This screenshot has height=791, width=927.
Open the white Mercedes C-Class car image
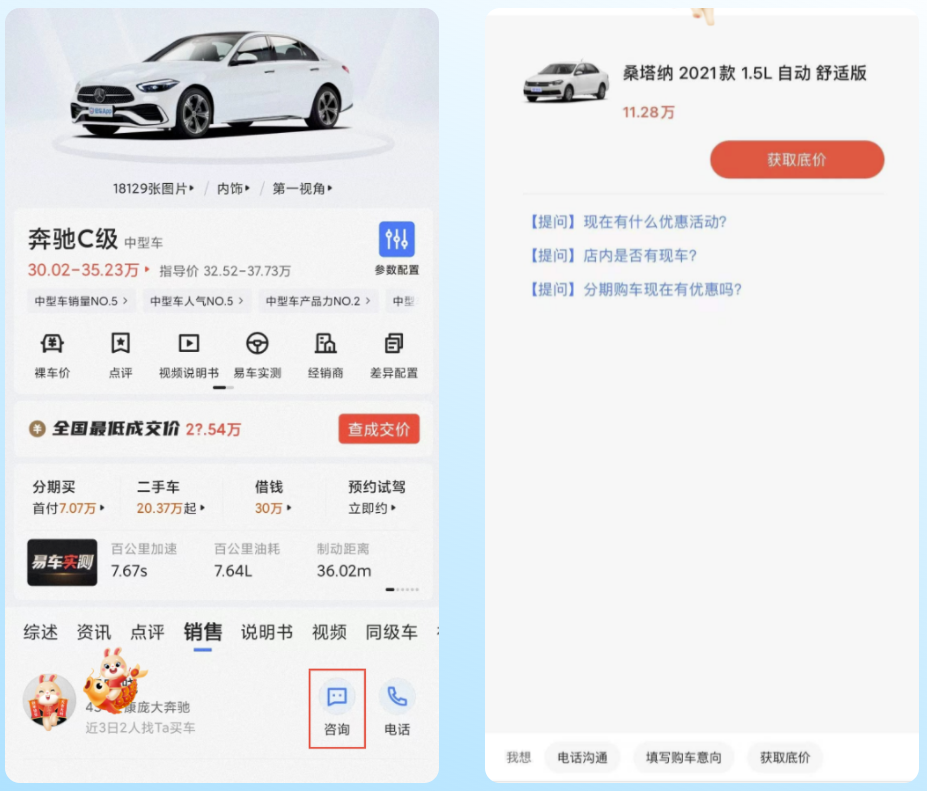click(211, 83)
